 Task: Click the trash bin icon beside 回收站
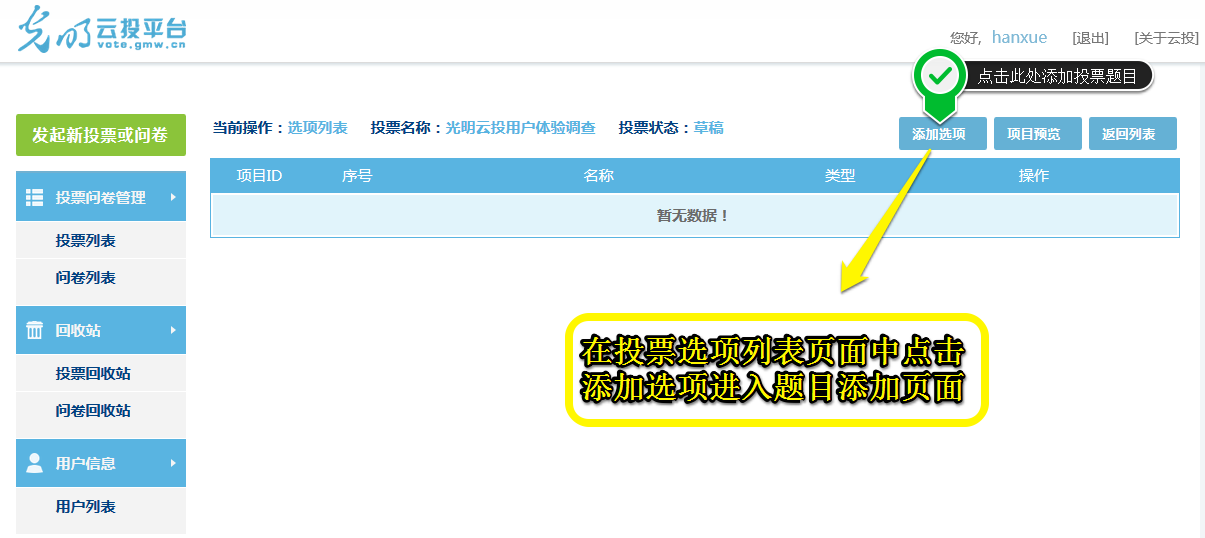pos(34,330)
